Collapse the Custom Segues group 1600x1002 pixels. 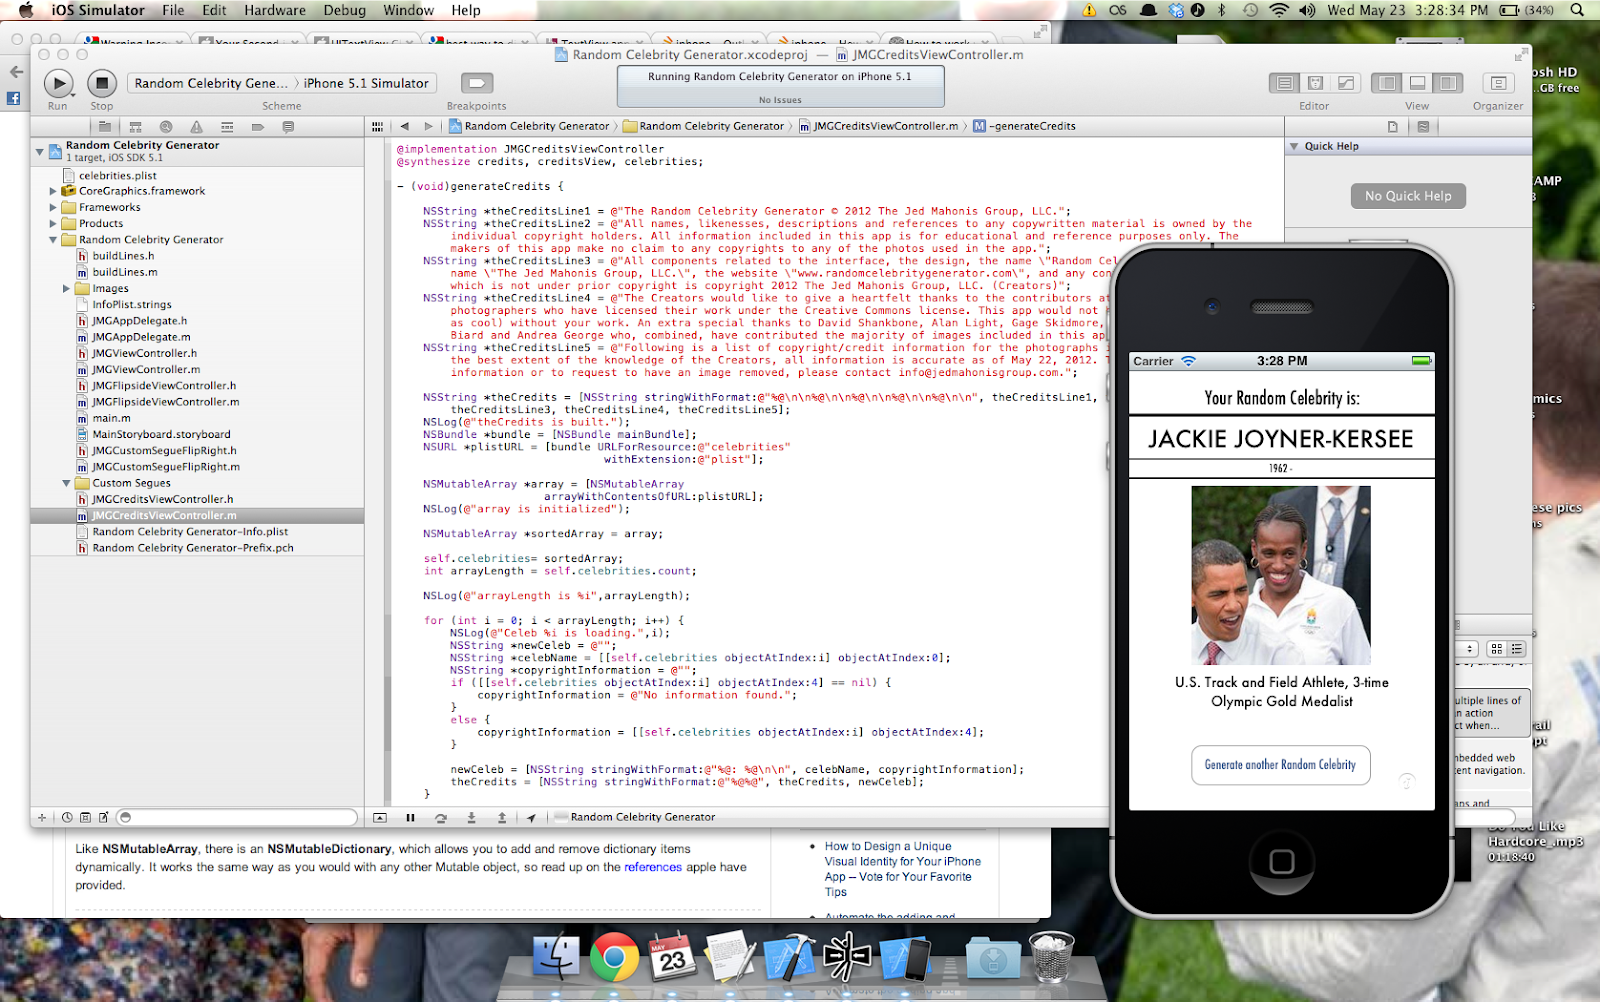tap(66, 483)
